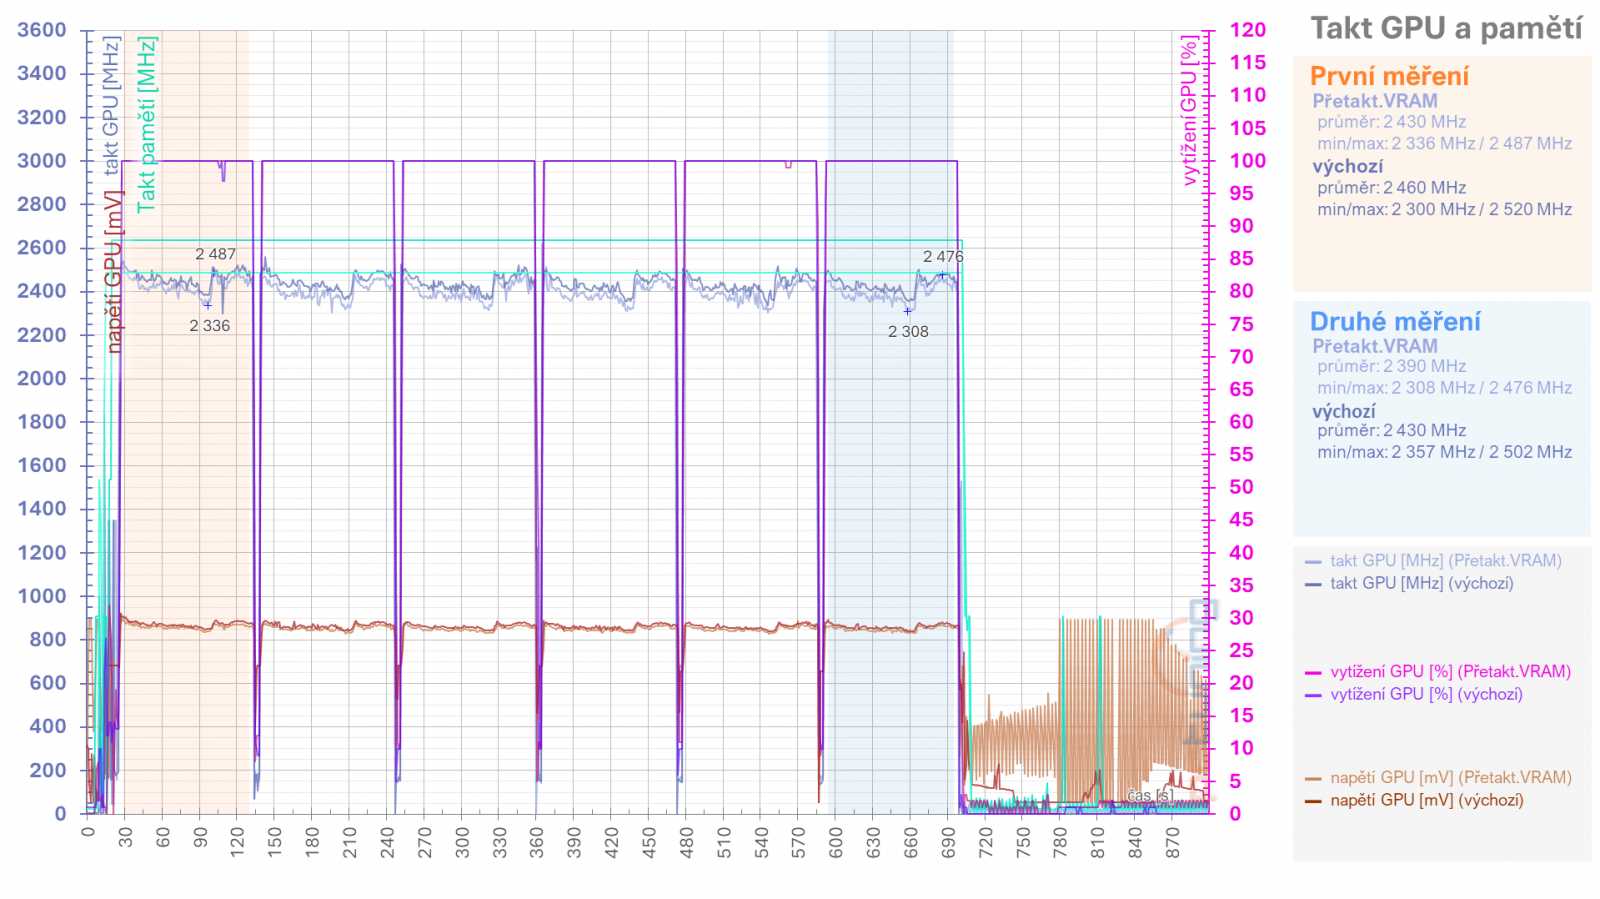The image size is (1600, 899).
Task: Click the 'čas [s]' axis label
Action: 1149,796
